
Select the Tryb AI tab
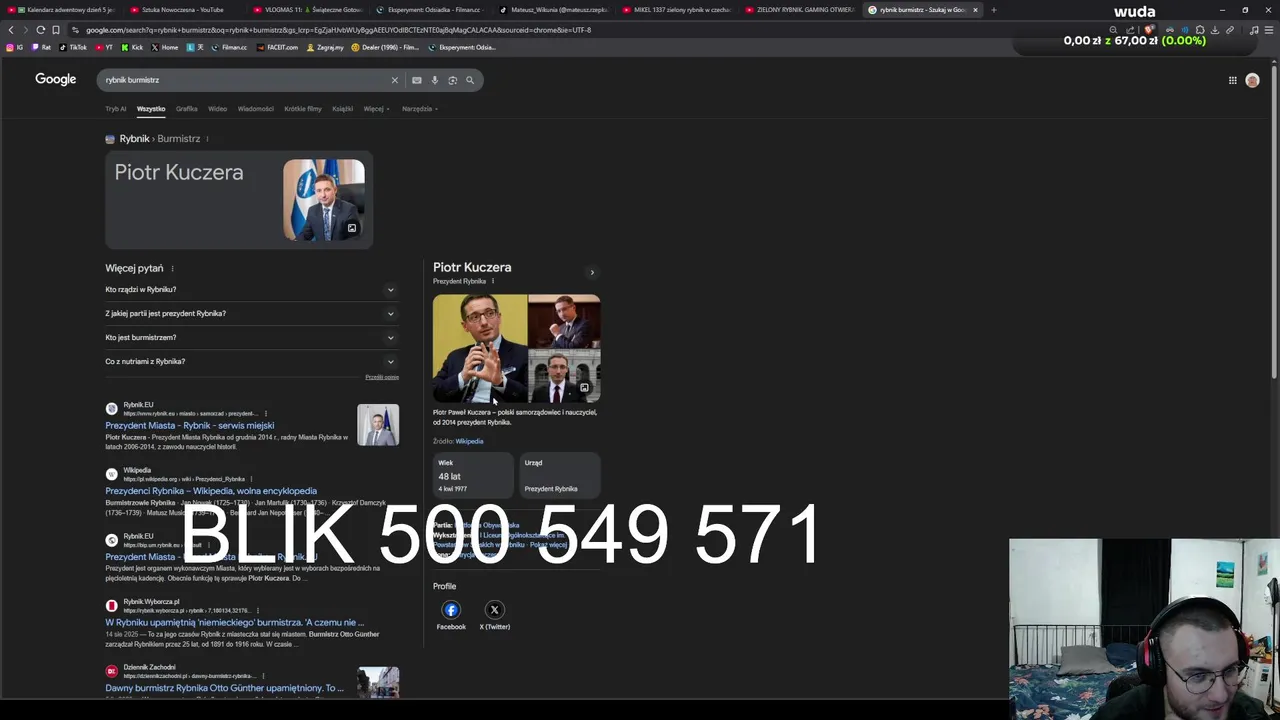click(x=116, y=109)
